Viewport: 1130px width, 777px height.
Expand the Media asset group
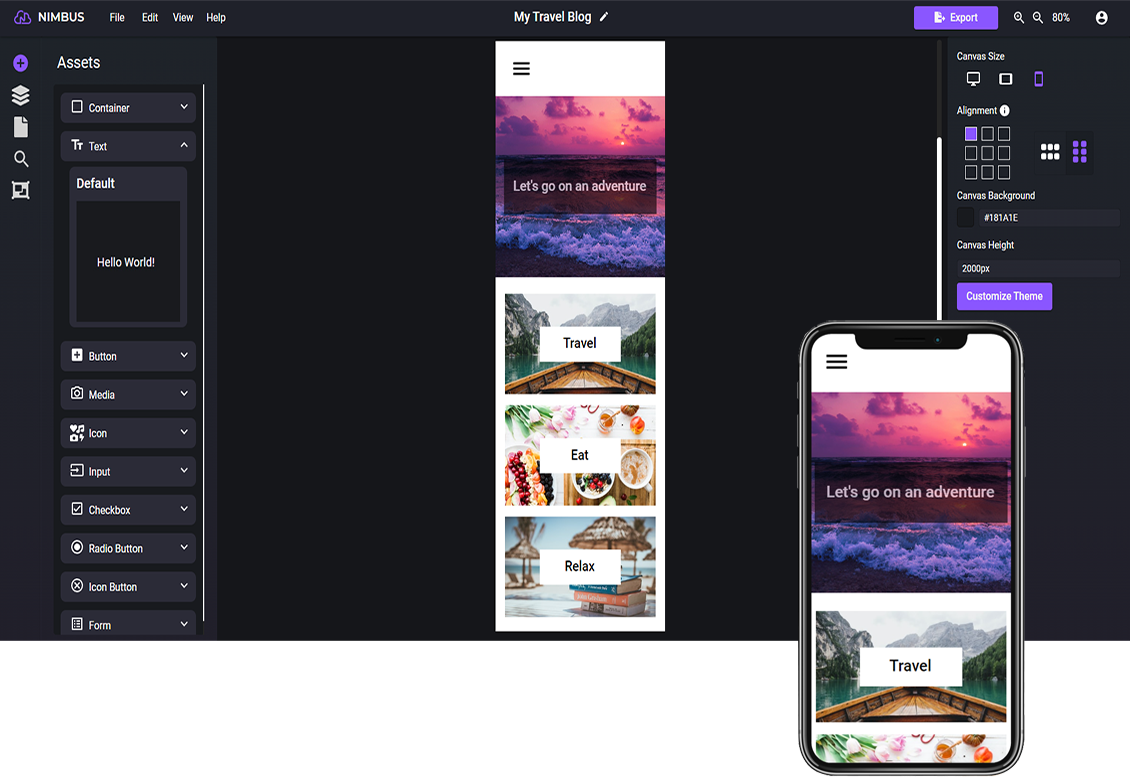point(184,394)
